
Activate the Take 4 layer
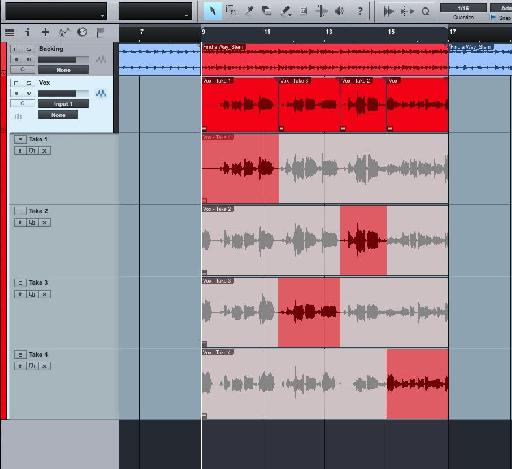coord(20,366)
